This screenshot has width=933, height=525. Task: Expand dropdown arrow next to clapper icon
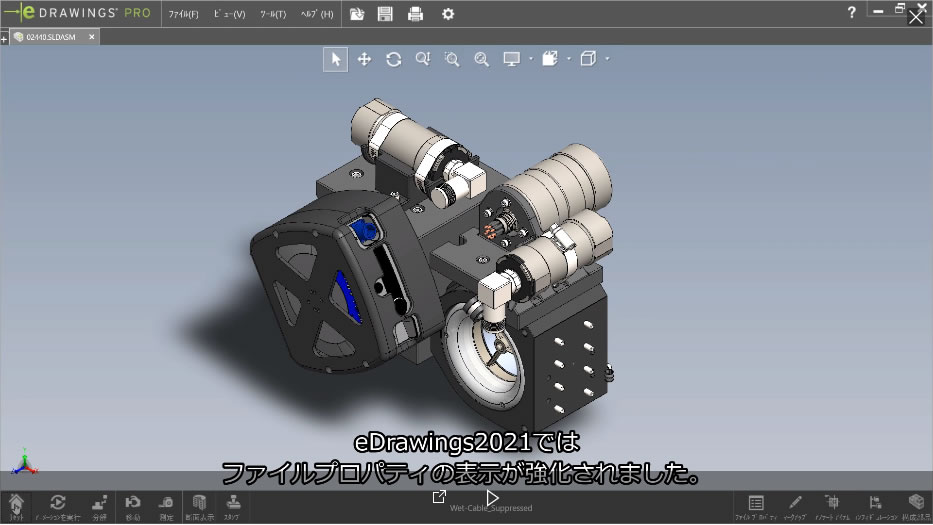tap(569, 59)
